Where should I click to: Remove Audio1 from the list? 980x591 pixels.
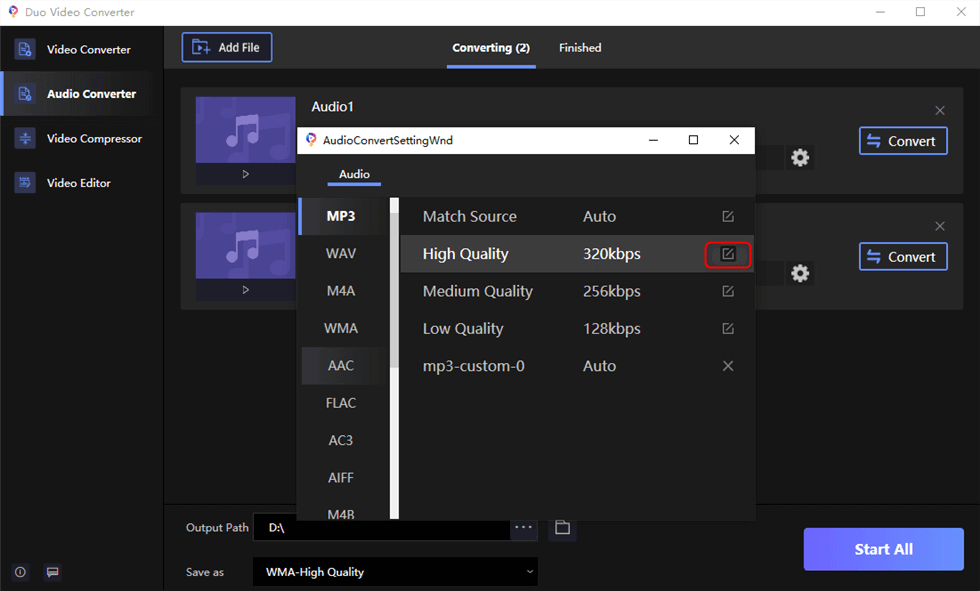(939, 111)
